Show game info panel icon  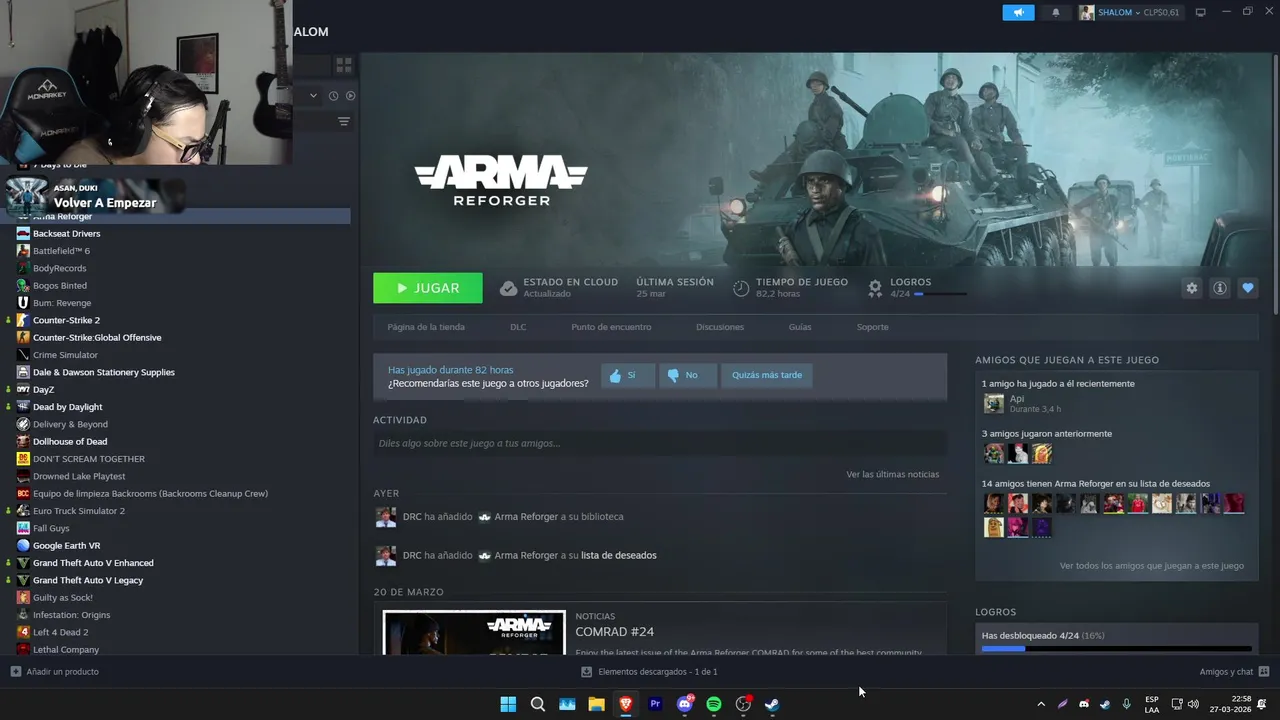point(1220,288)
